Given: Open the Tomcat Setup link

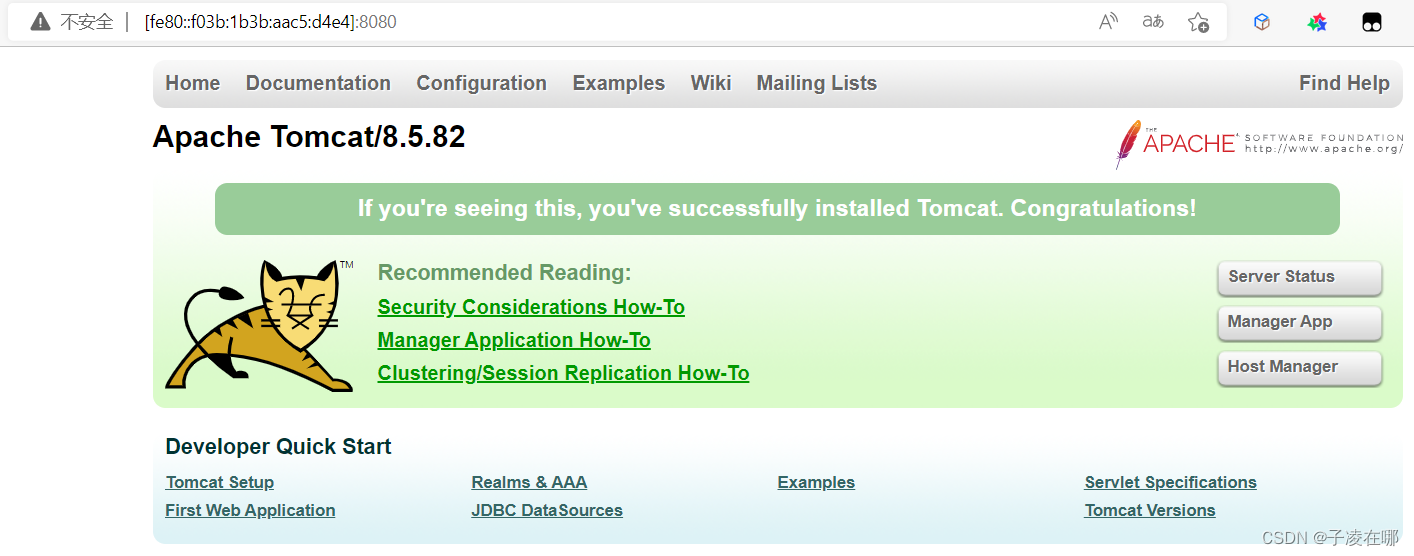Looking at the screenshot, I should (220, 482).
